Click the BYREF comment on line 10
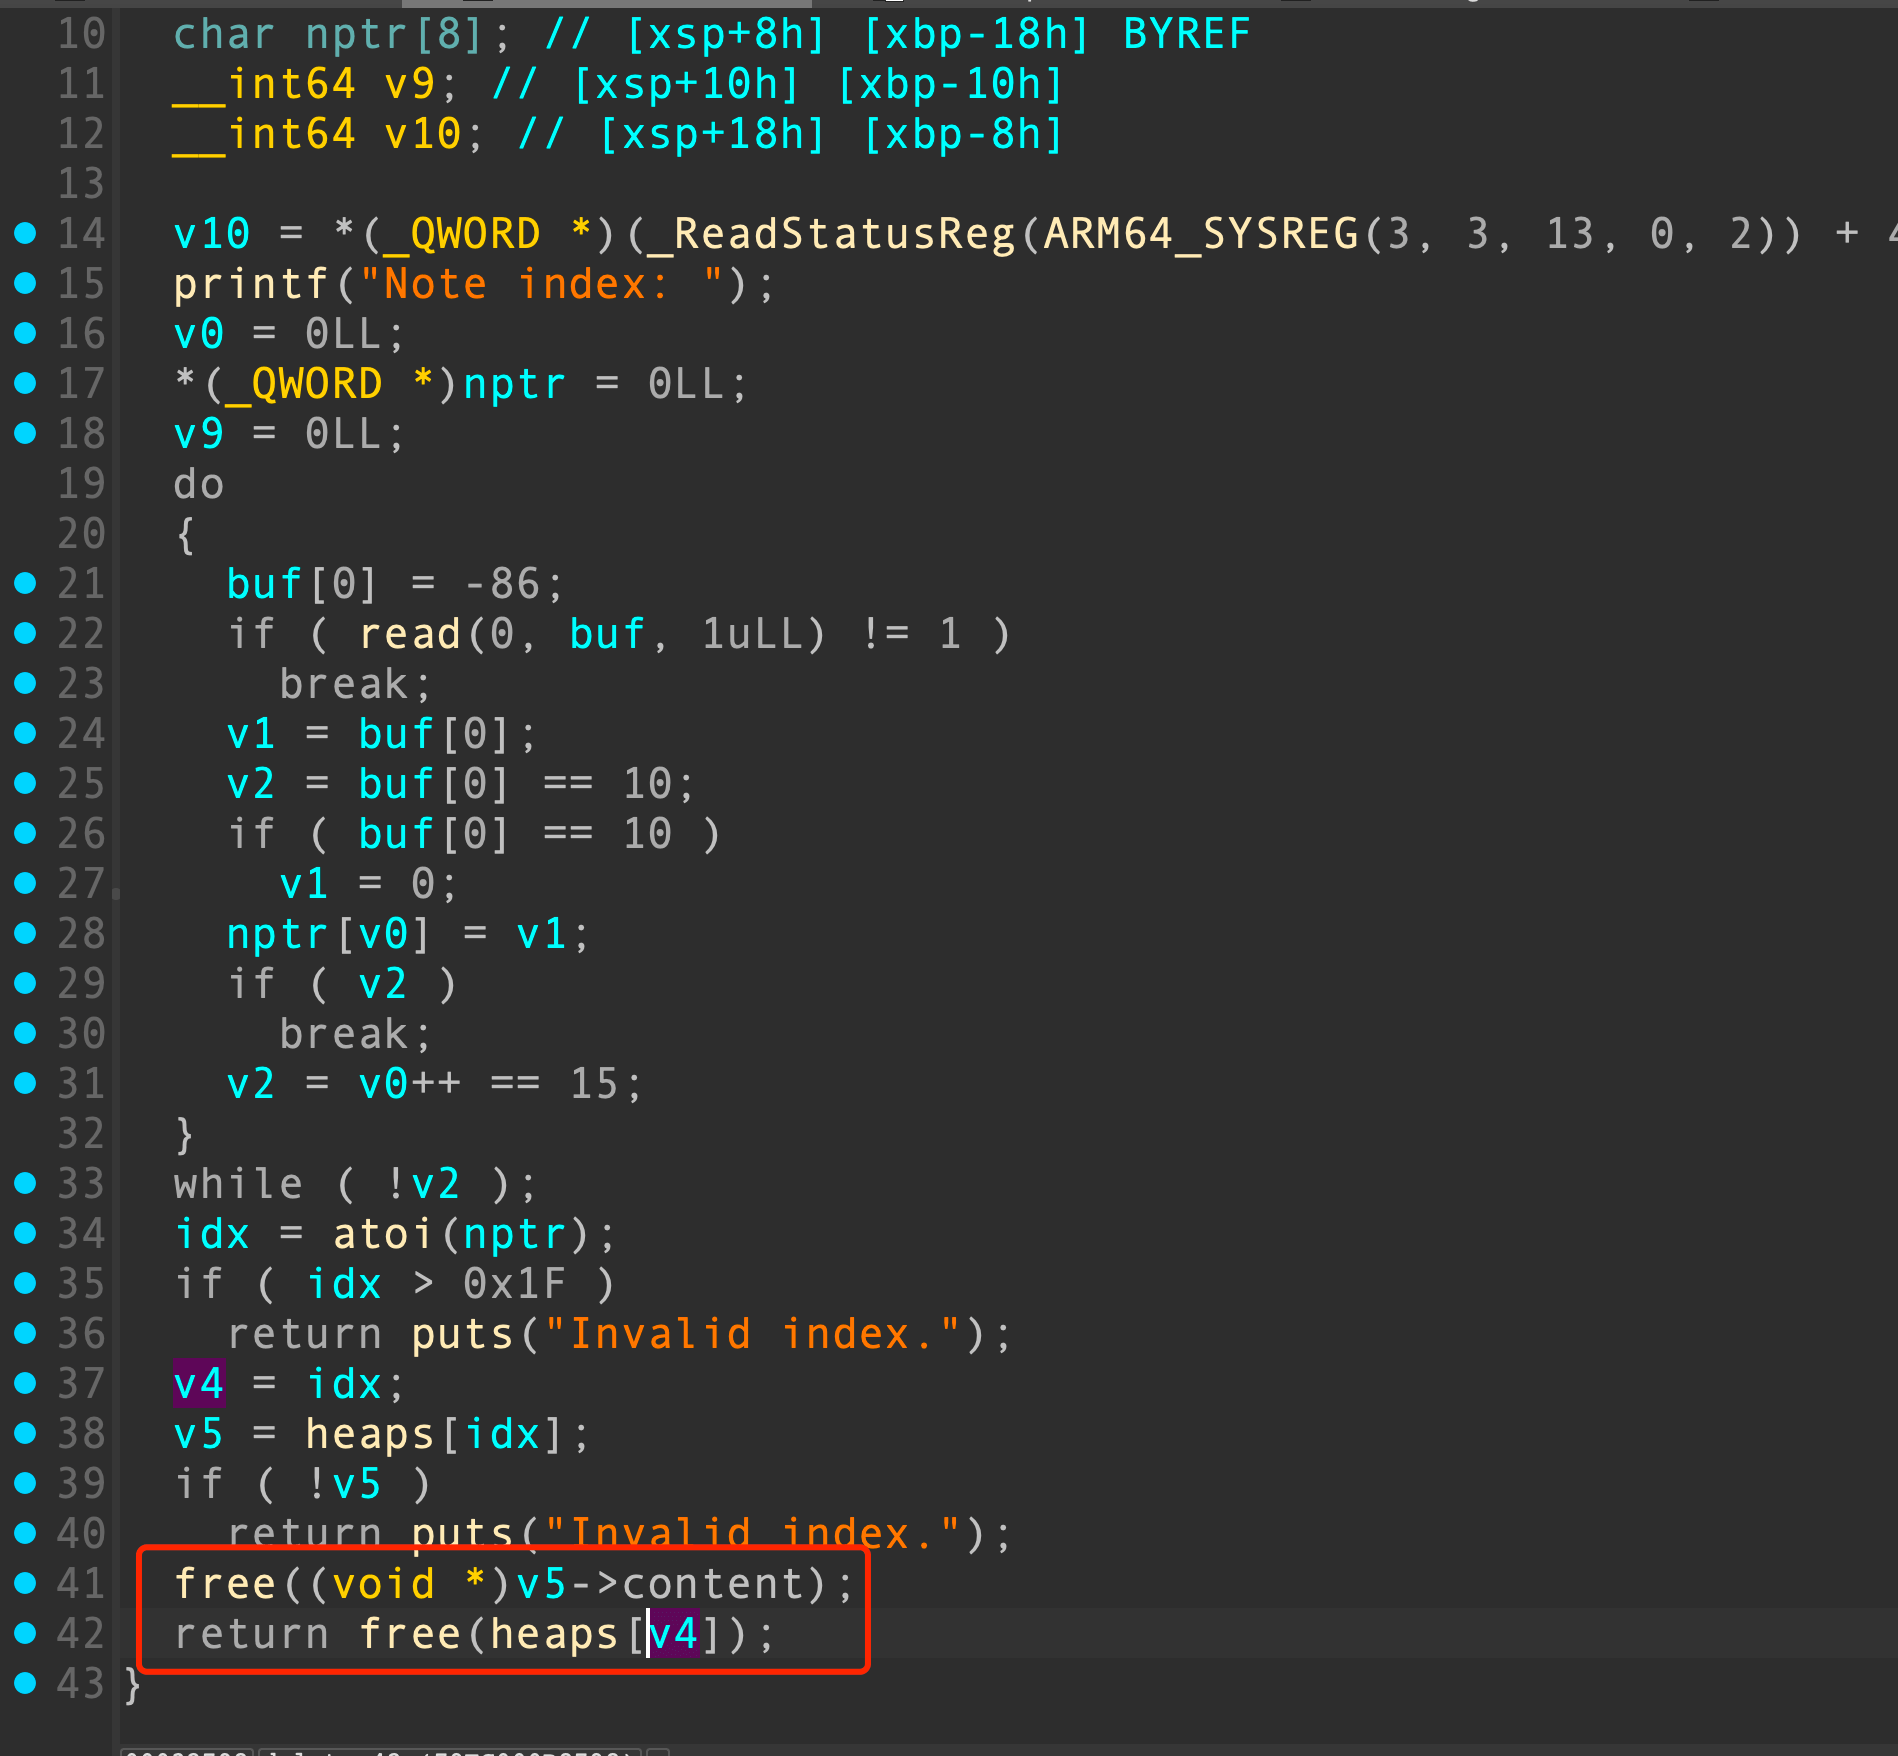 tap(1187, 35)
